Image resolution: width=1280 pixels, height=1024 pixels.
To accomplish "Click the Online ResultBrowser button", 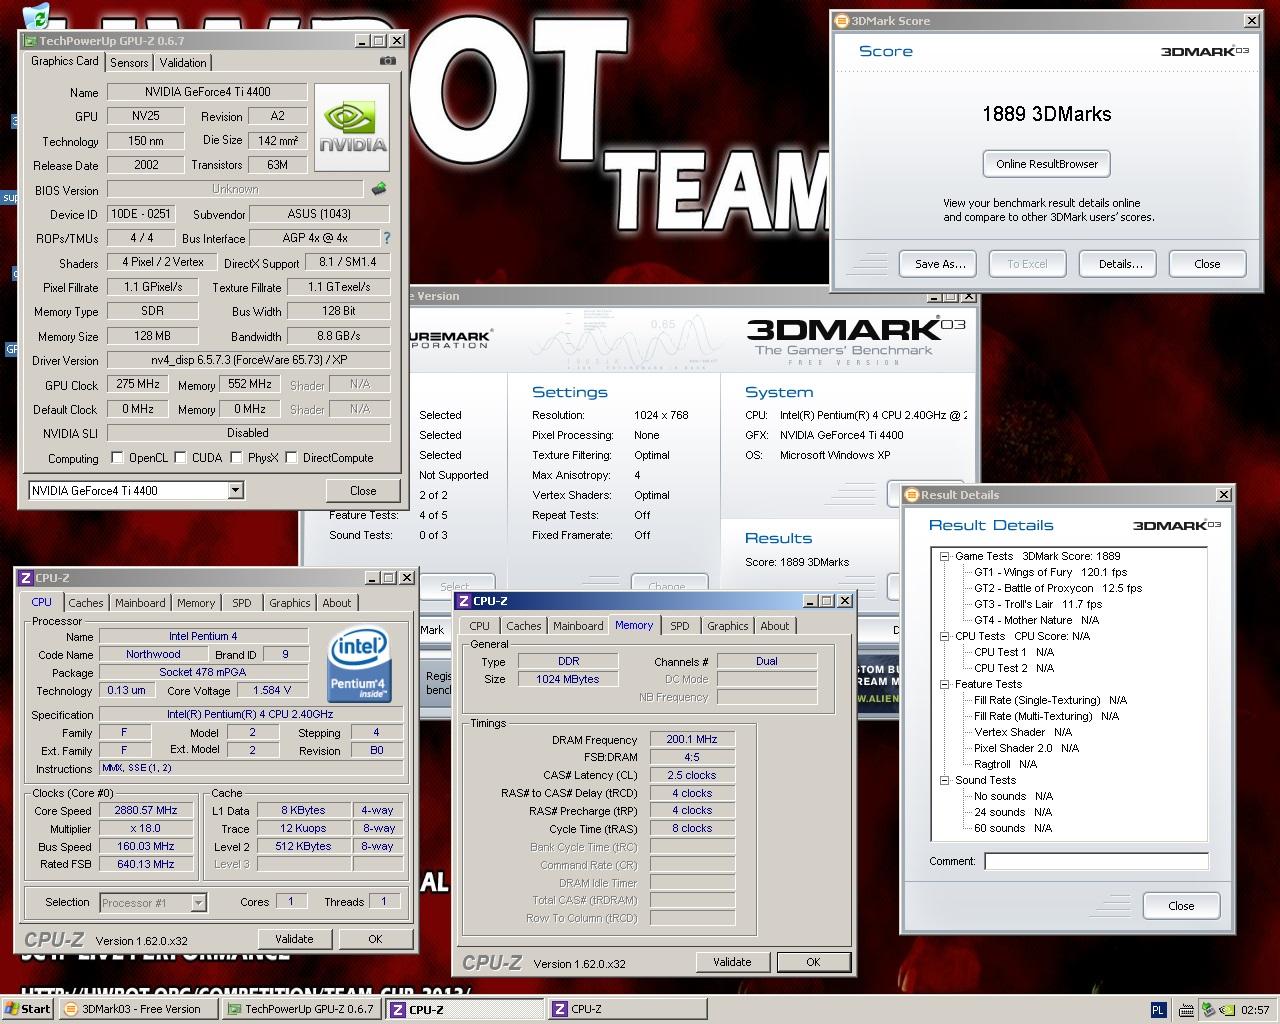I will (1047, 164).
